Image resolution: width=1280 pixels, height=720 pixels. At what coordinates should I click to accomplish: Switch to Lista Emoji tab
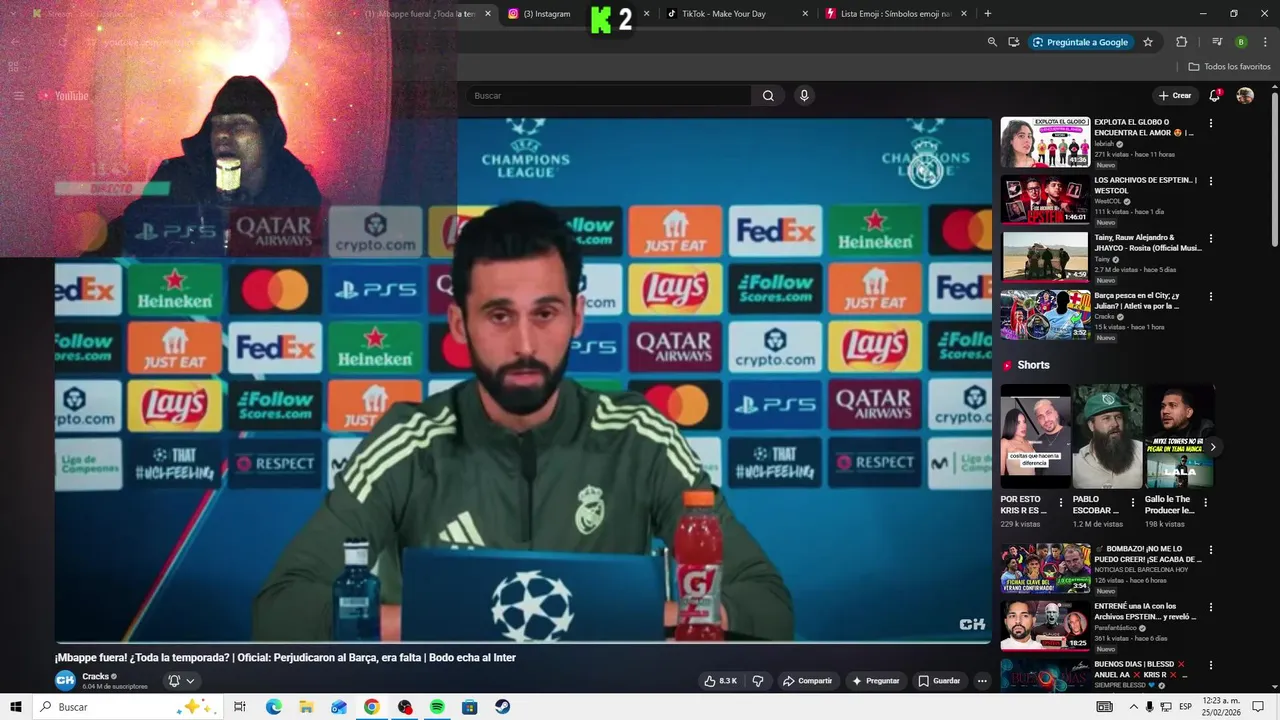pyautogui.click(x=894, y=14)
